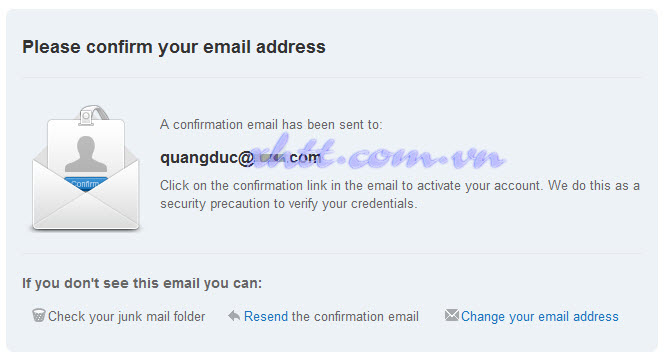
Task: Click the white ID card in the envelope
Action: 86,148
